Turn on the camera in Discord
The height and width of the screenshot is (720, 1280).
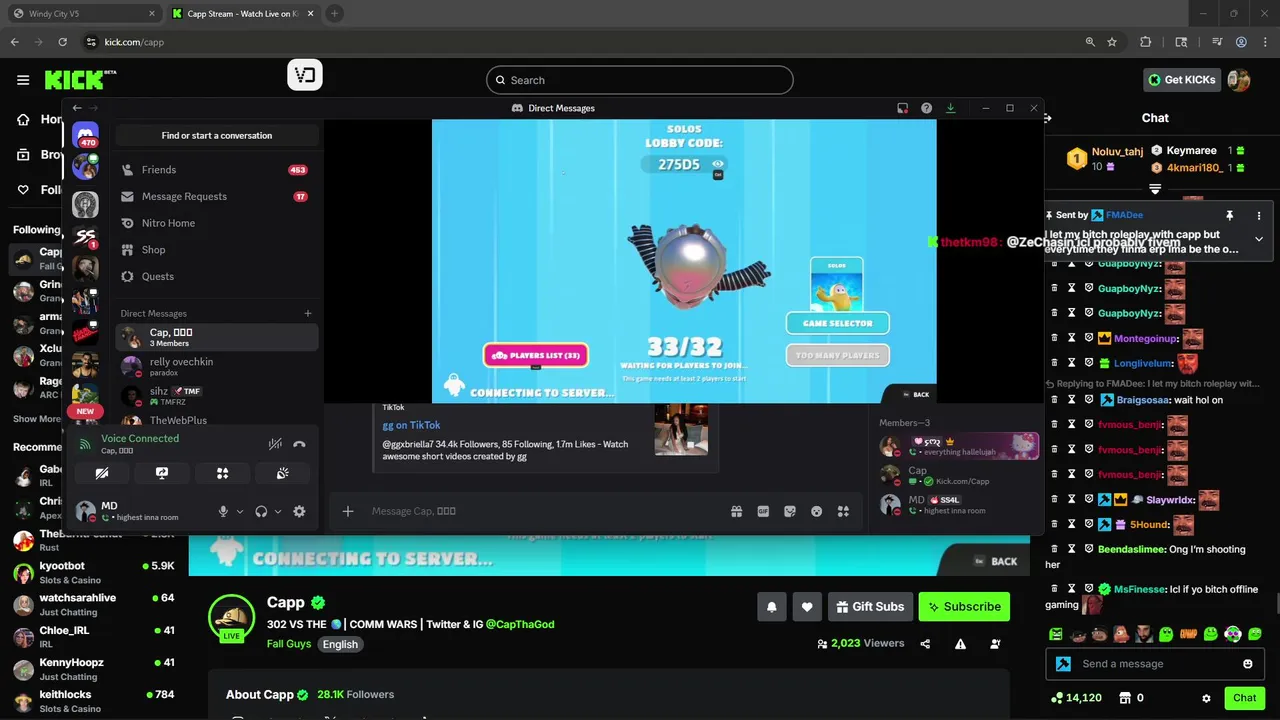(102, 473)
